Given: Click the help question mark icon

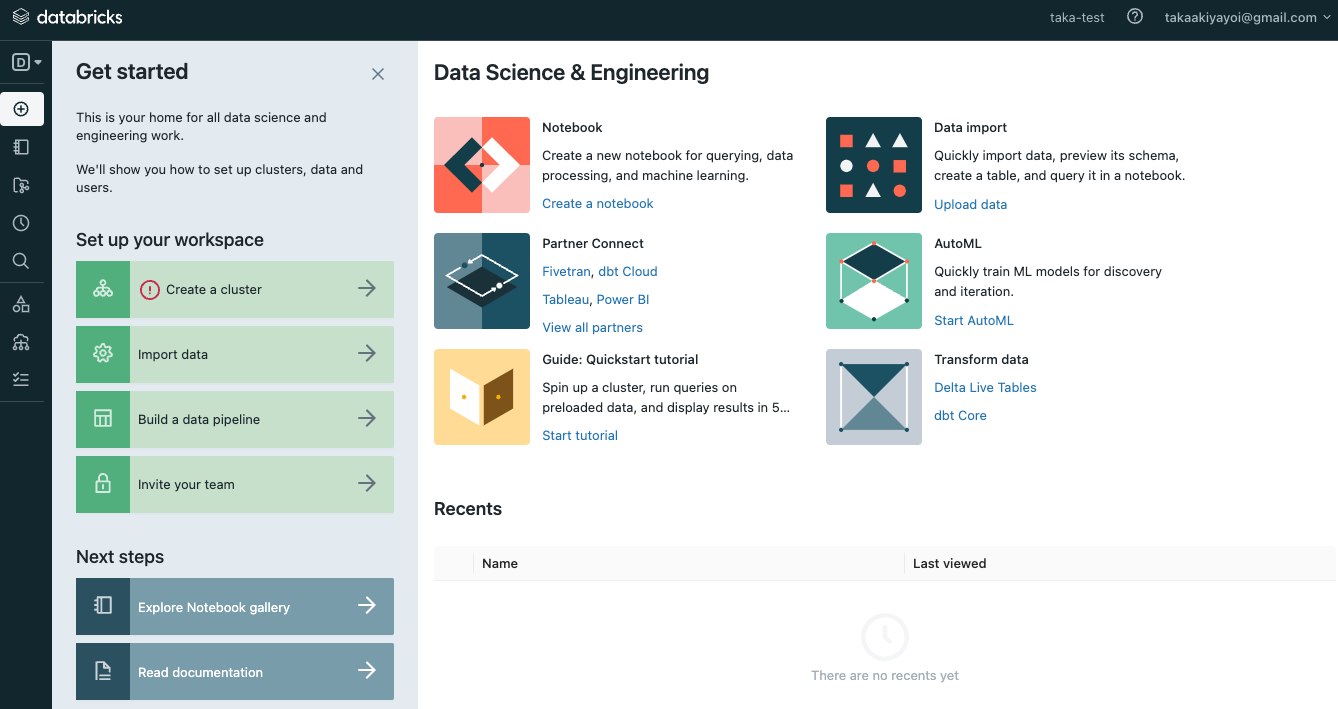Looking at the screenshot, I should coord(1134,17).
